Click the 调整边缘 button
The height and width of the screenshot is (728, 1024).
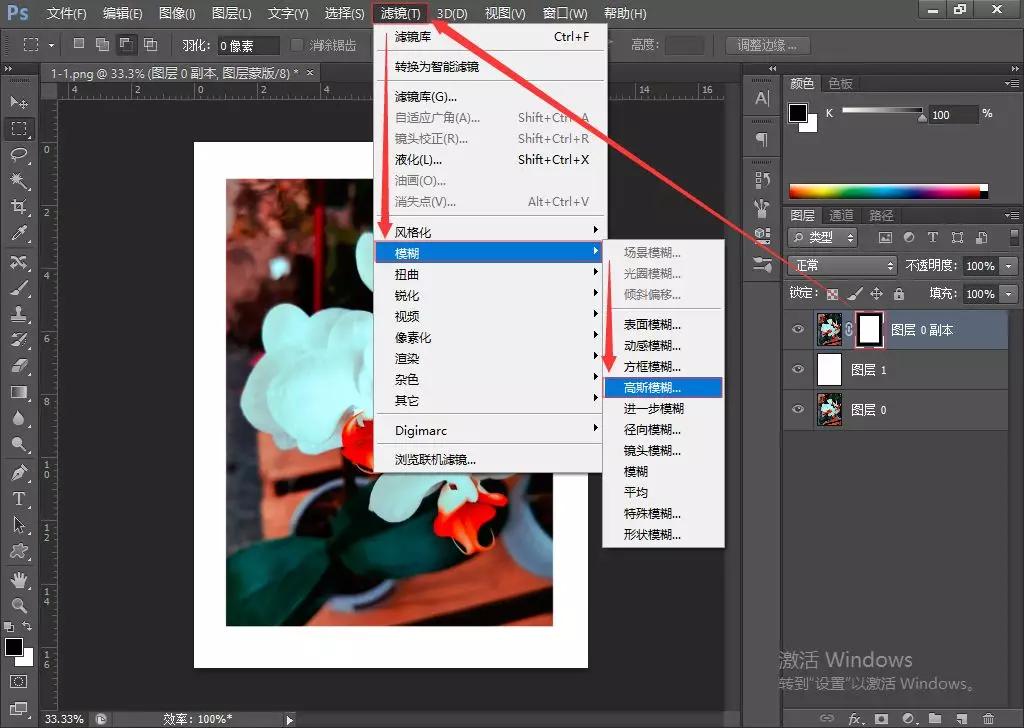click(766, 44)
